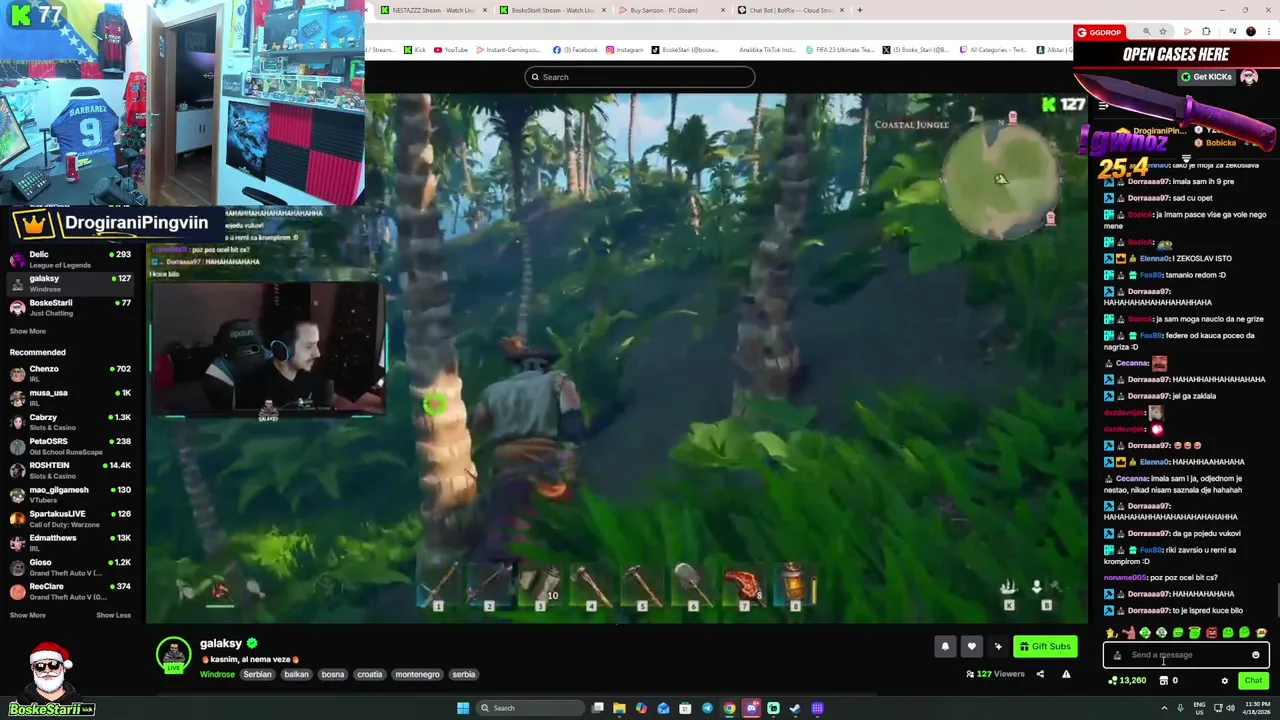
Task: Open Cabrzy recommended channel
Action: coord(70,421)
